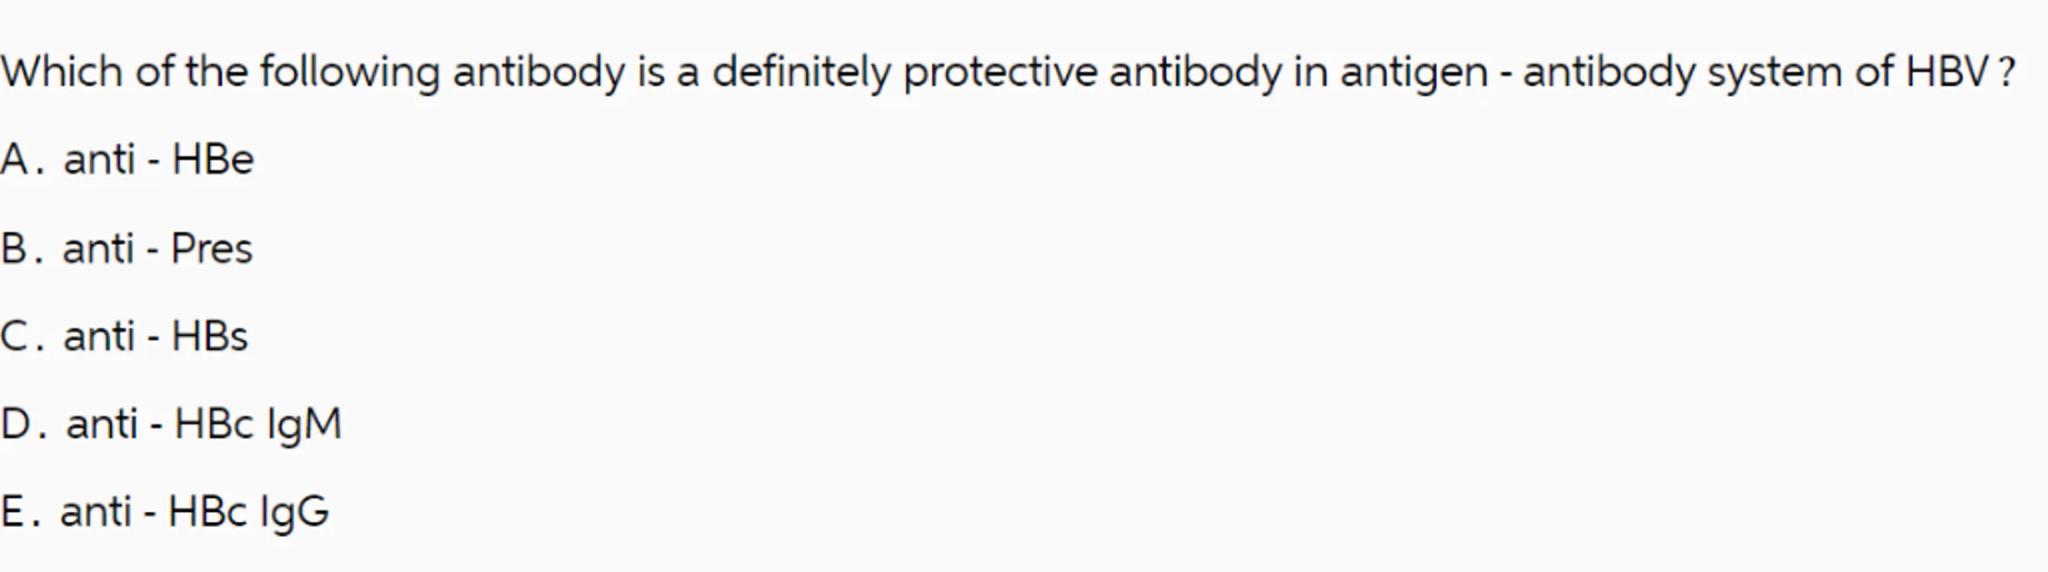Image resolution: width=2048 pixels, height=572 pixels.
Task: Click the letter C option label
Action: coord(17,336)
